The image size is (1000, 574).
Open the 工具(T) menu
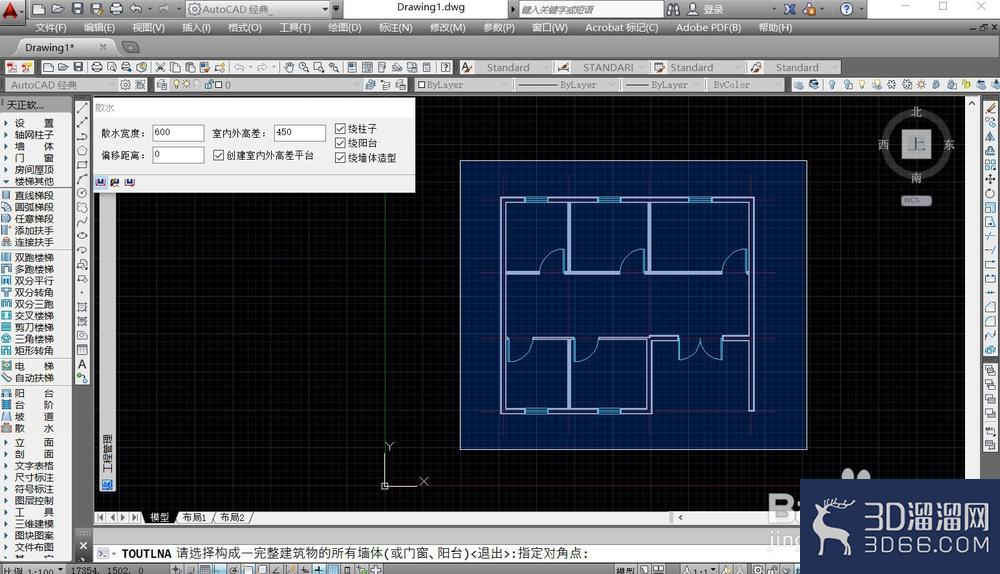[x=295, y=27]
